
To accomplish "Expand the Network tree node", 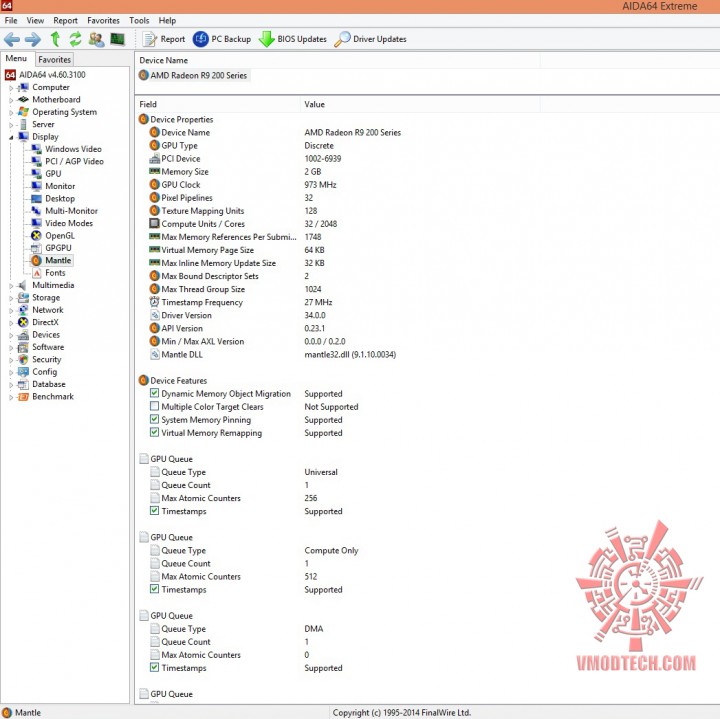I will tap(11, 310).
